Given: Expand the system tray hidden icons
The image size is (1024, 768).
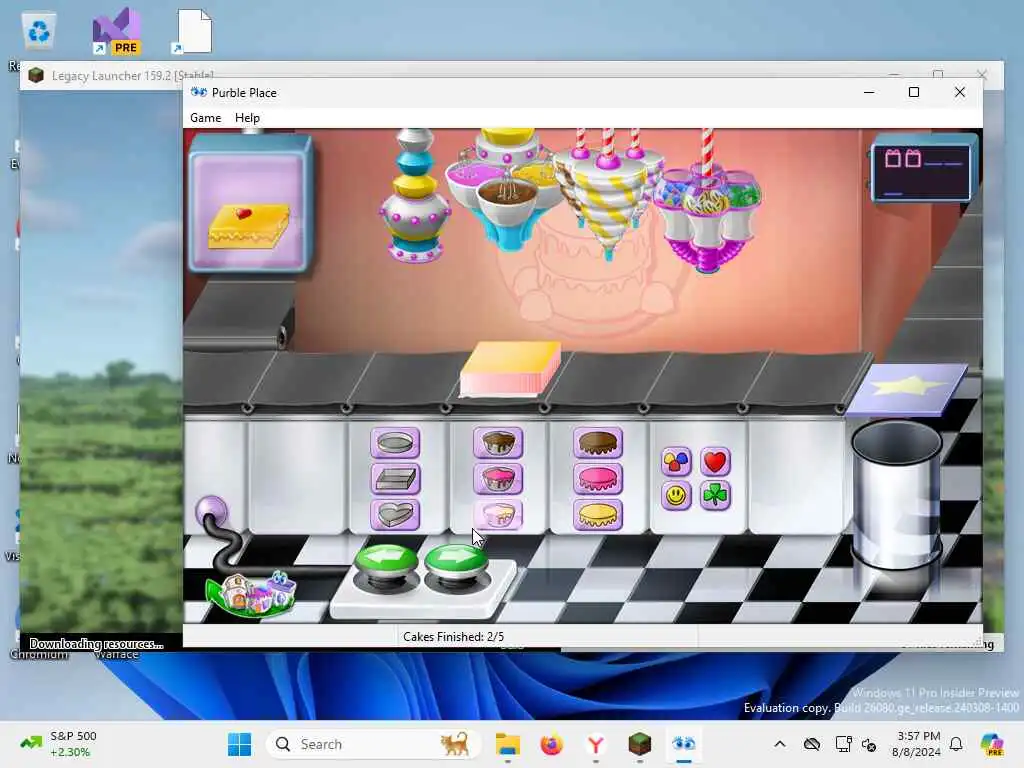Looking at the screenshot, I should pos(780,744).
